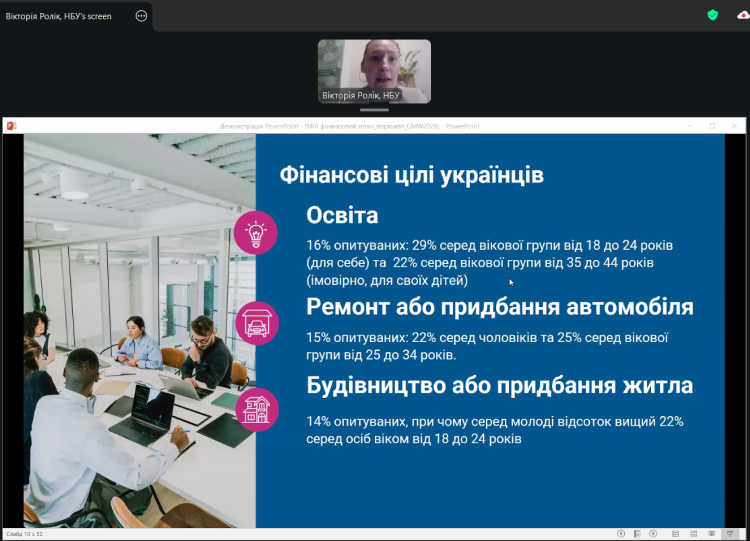Screen dimensions: 750x541
Task: Close the PowerPoint slideshow window
Action: coord(734,126)
